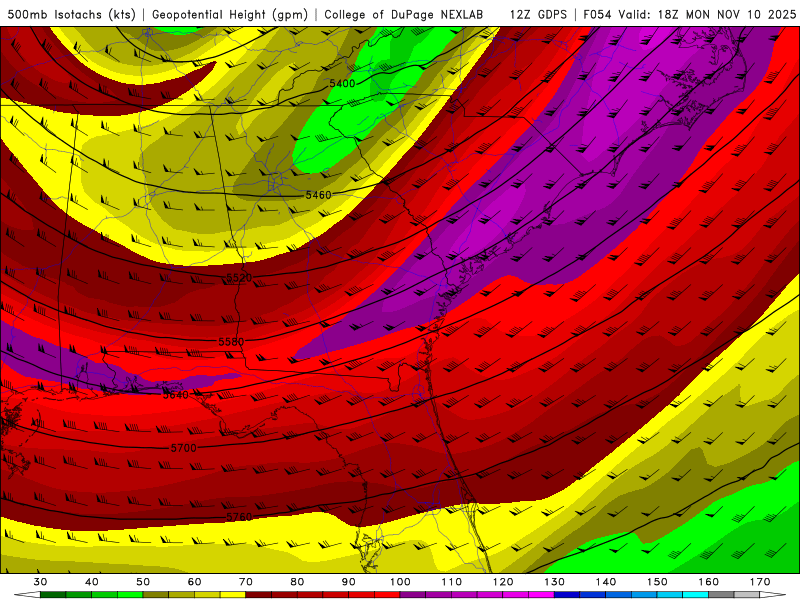Click the 90 value on the color scale
This screenshot has width=800, height=600.
point(348,582)
